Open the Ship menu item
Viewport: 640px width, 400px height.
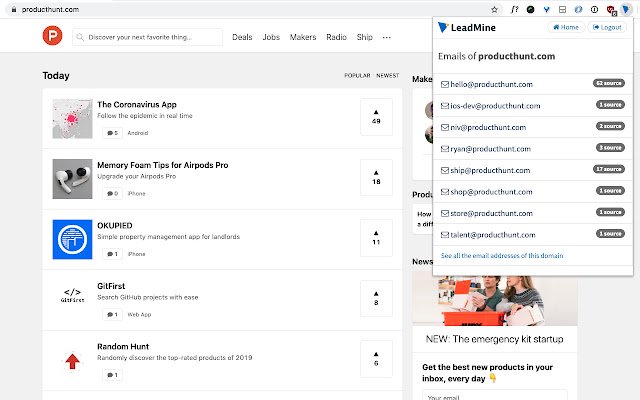coord(364,37)
